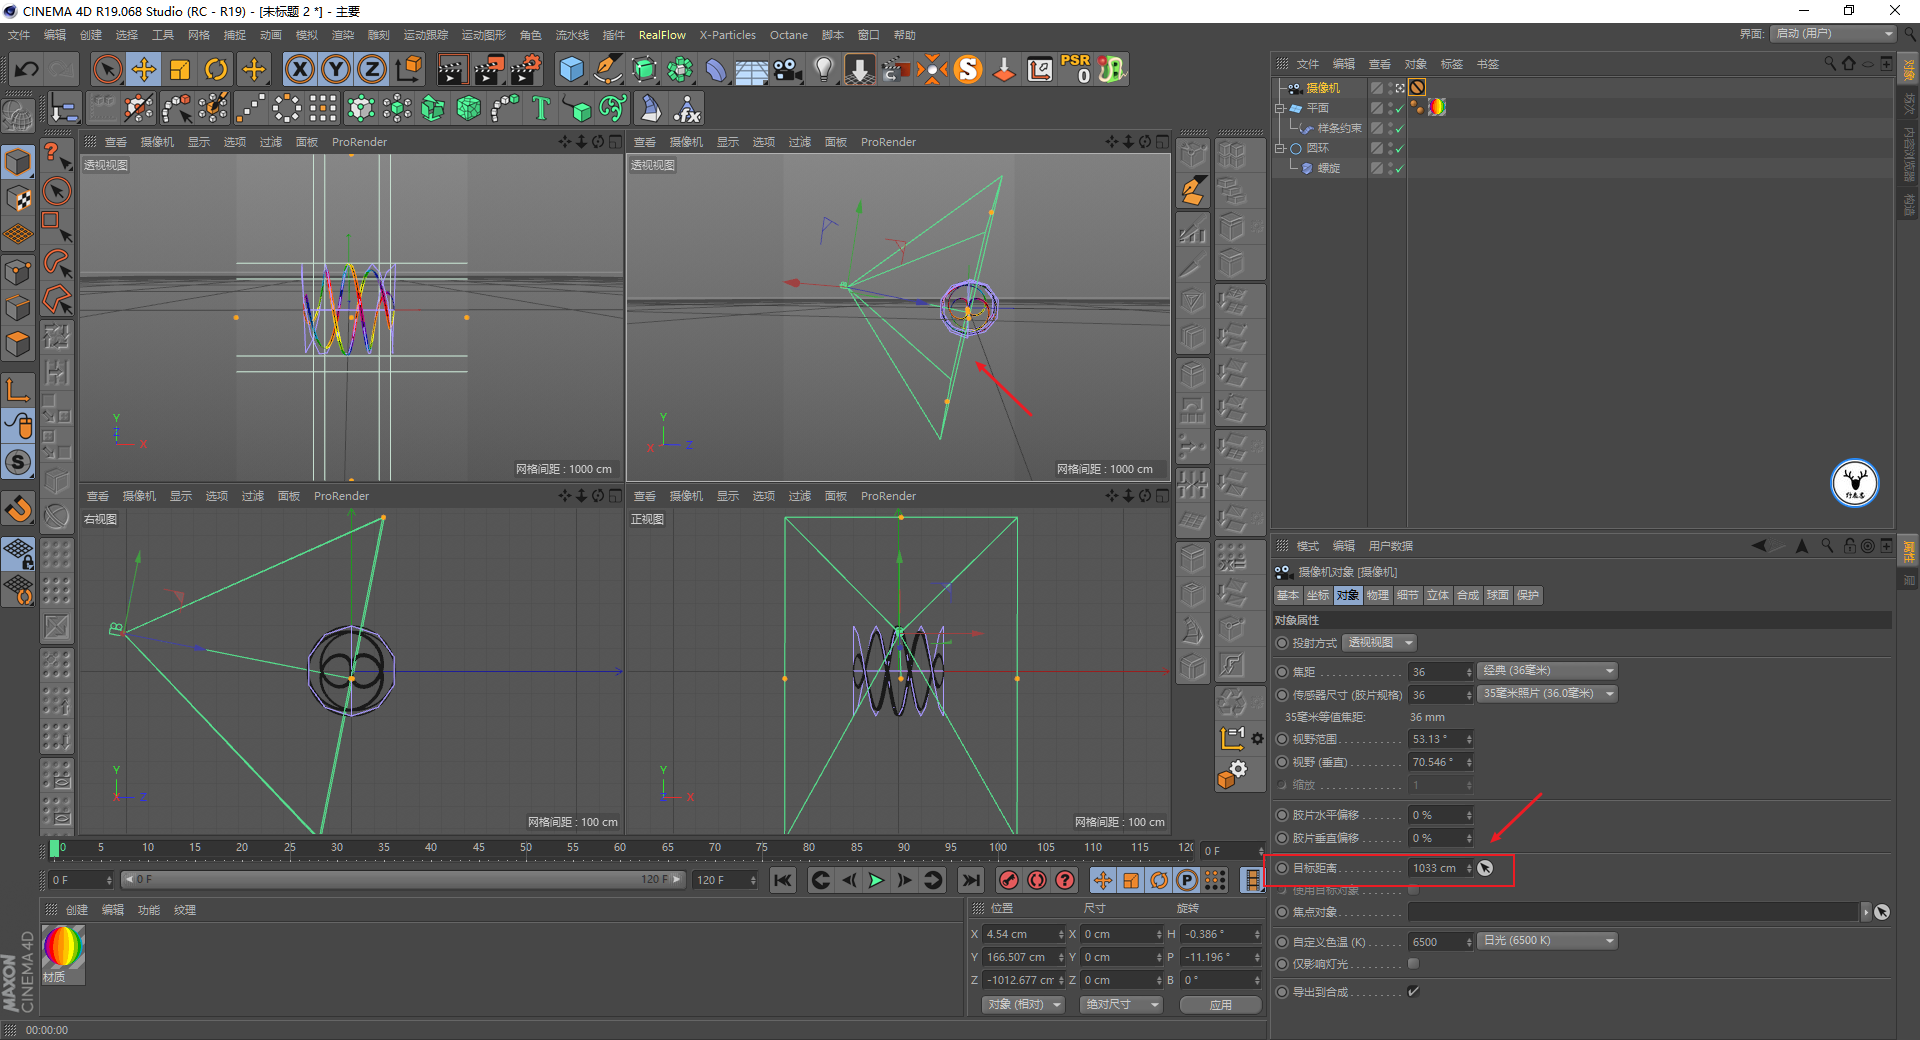Click the coordinate system icon
1920x1040 pixels.
click(409, 70)
